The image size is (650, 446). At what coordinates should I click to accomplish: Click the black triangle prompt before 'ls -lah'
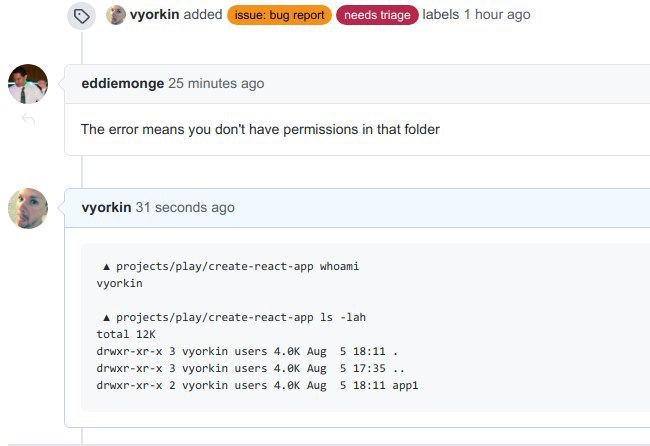pos(107,318)
